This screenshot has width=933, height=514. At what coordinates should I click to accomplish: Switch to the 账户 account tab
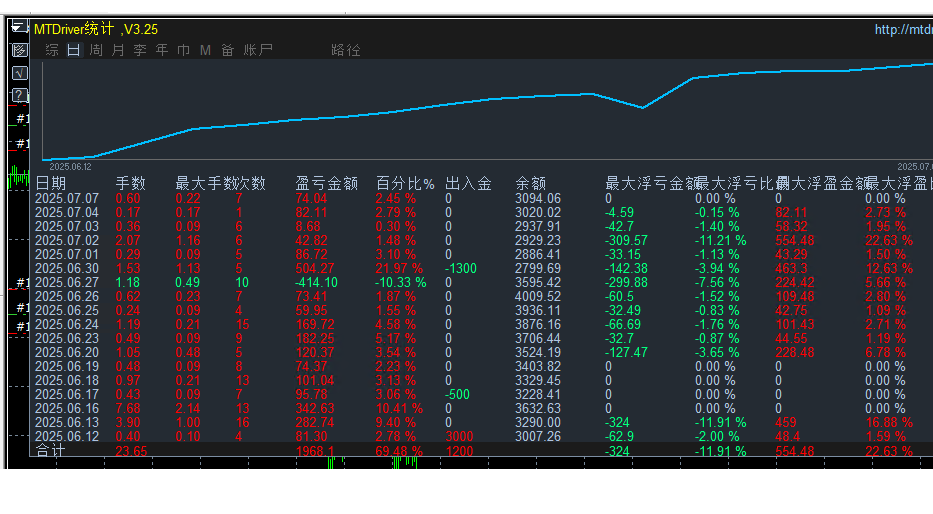tap(258, 50)
